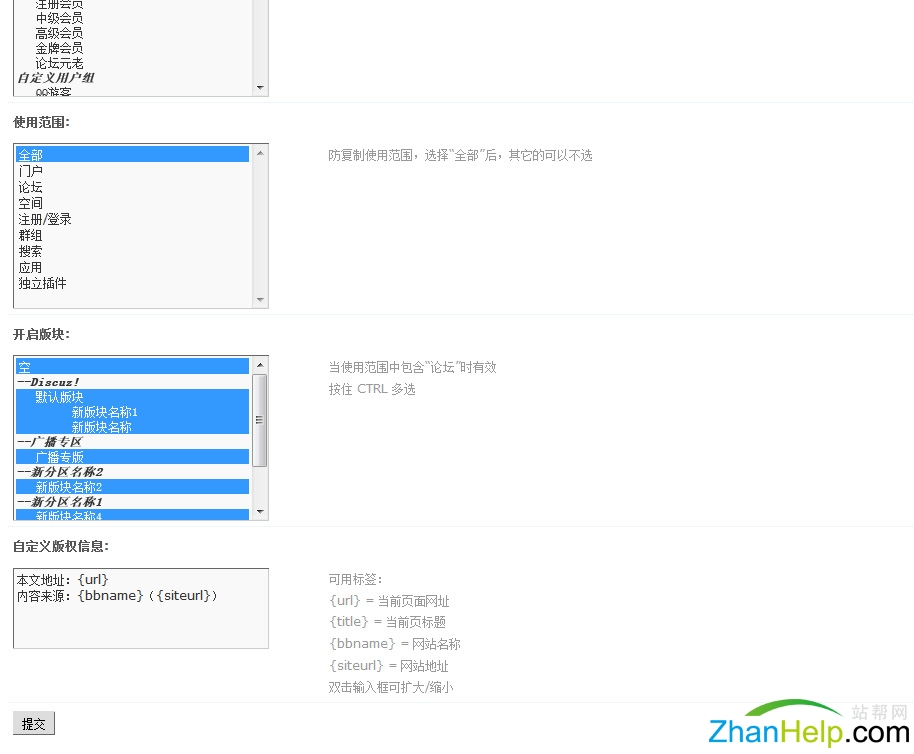Select 广播专版 in the 开启版块 list
The height and width of the screenshot is (754, 914).
[x=132, y=457]
